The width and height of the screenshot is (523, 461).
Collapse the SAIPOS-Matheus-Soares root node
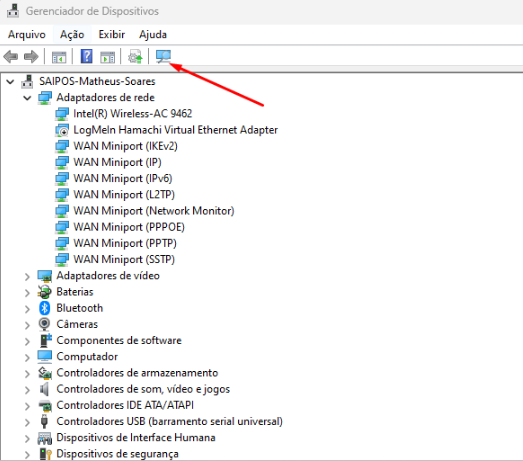tap(10, 81)
